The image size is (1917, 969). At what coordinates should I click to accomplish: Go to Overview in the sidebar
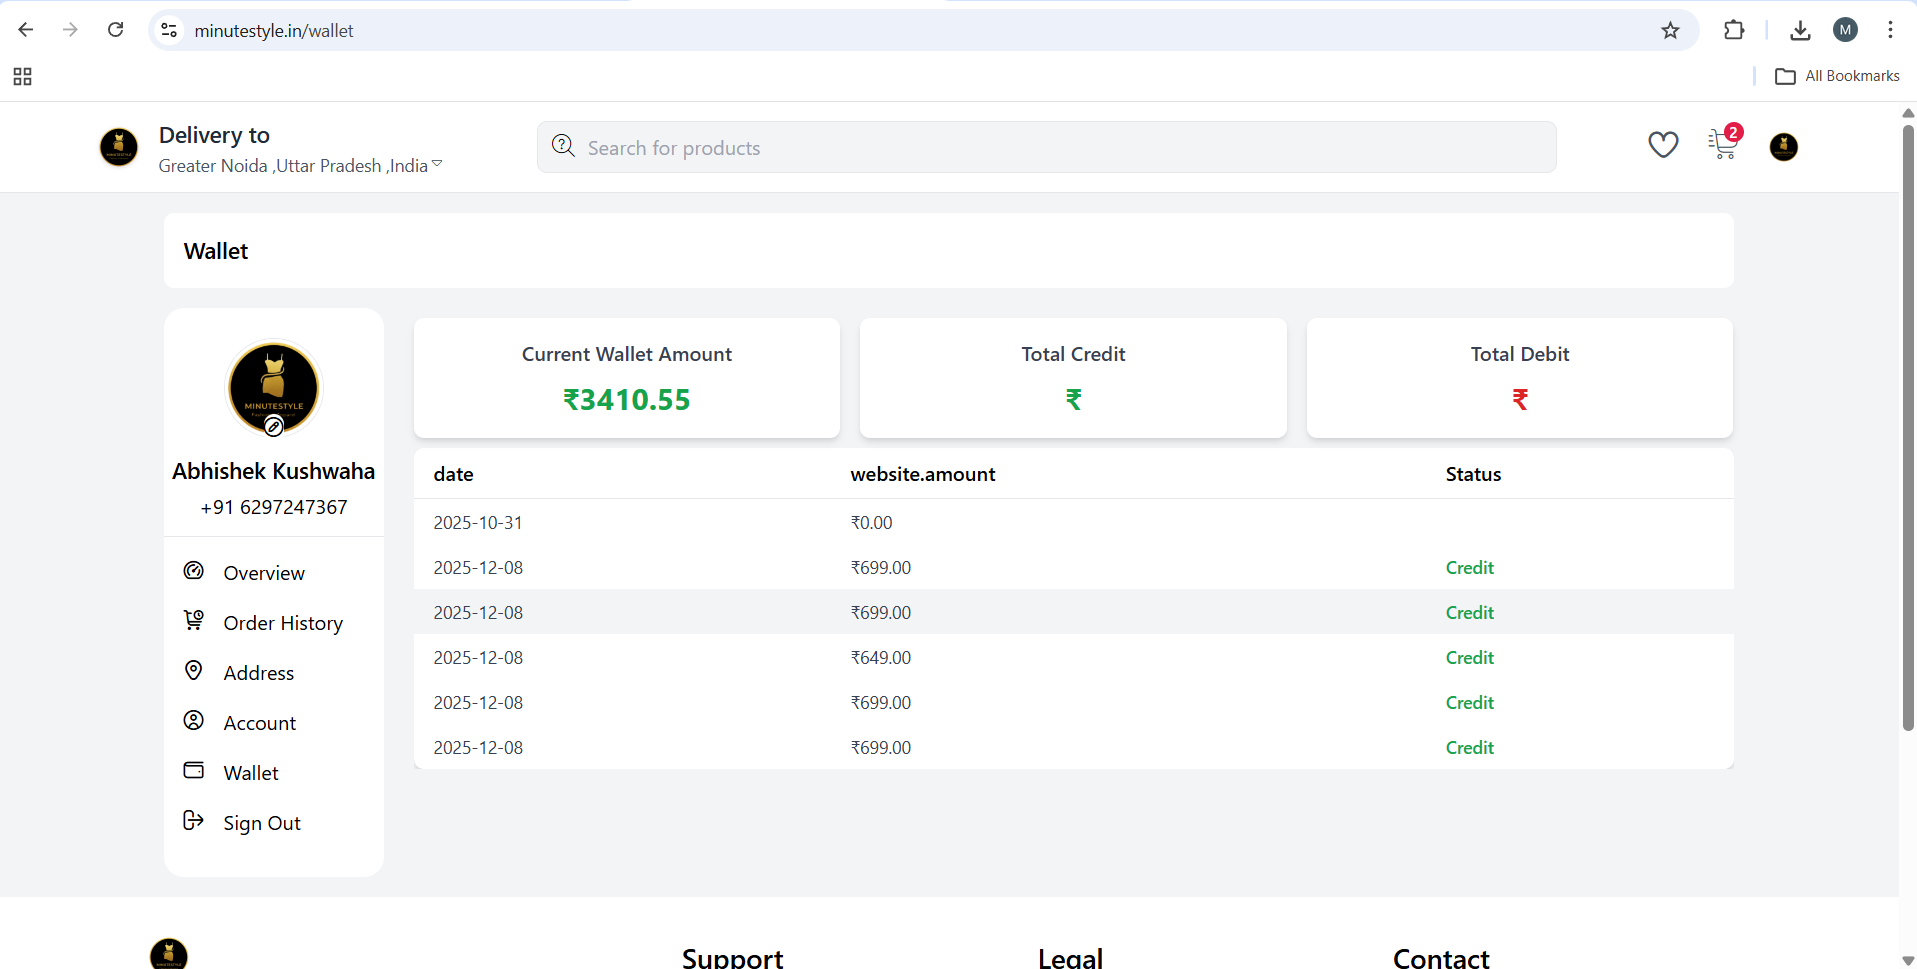[x=263, y=573]
